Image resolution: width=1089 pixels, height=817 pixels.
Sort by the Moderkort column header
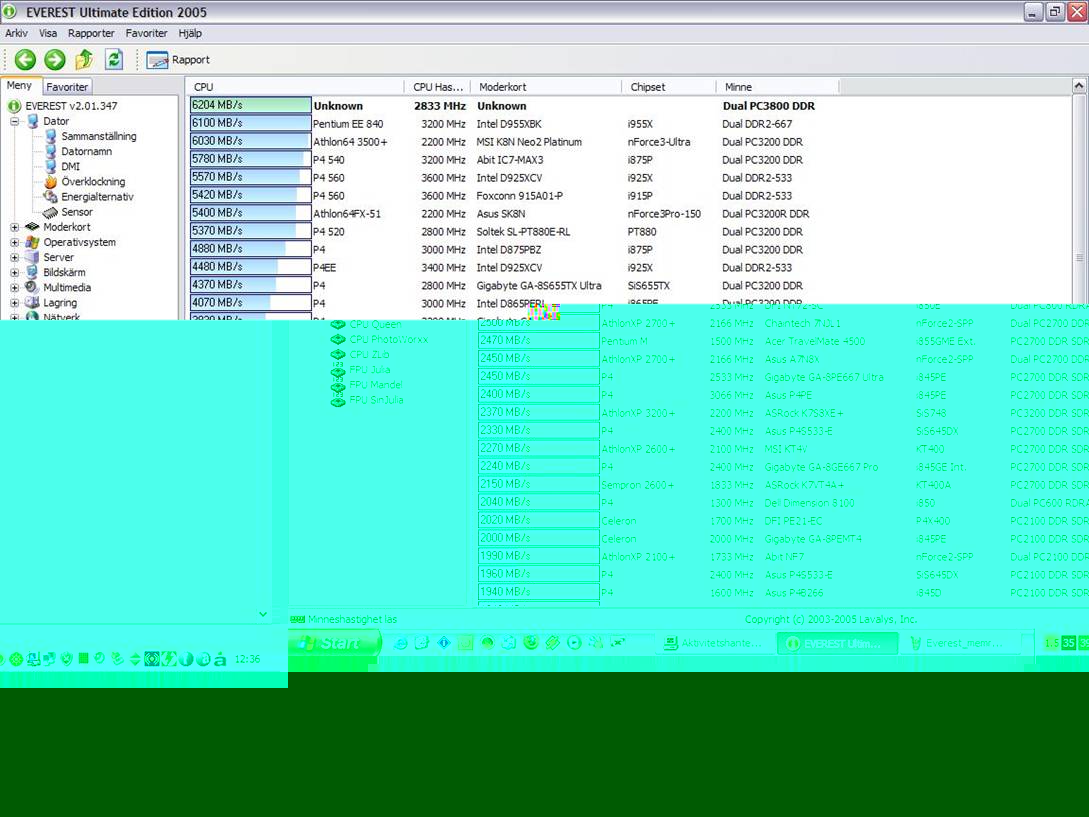547,87
